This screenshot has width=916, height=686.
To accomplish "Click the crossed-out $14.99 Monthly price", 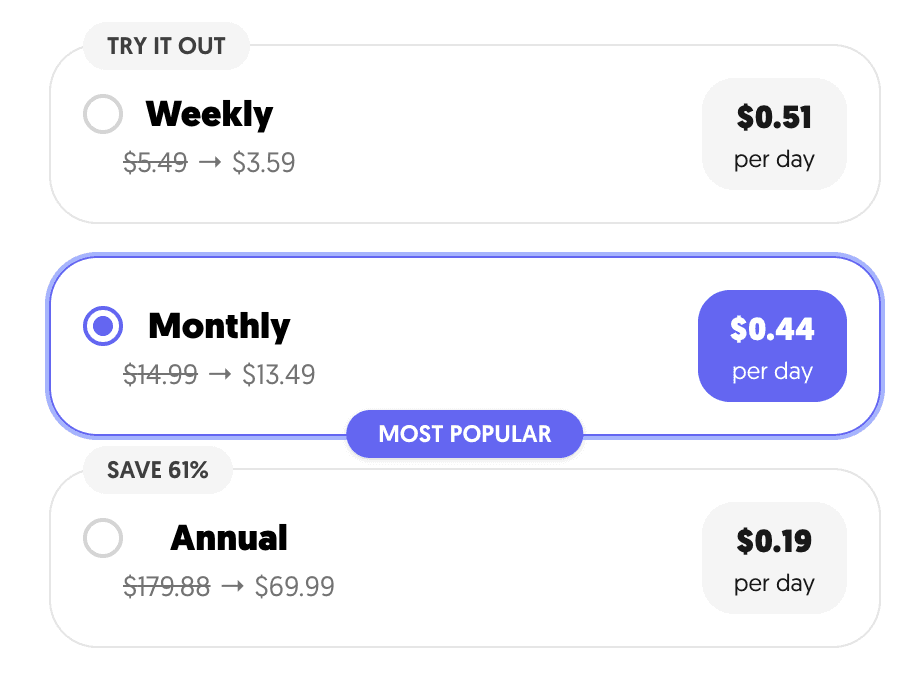I will pos(160,375).
